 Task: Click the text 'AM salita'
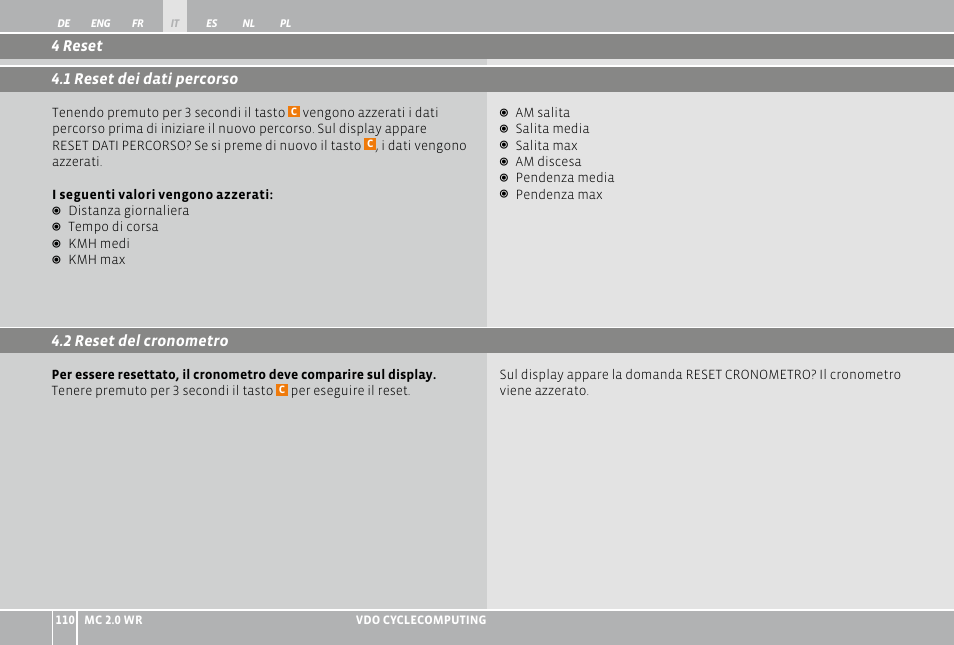coord(543,113)
